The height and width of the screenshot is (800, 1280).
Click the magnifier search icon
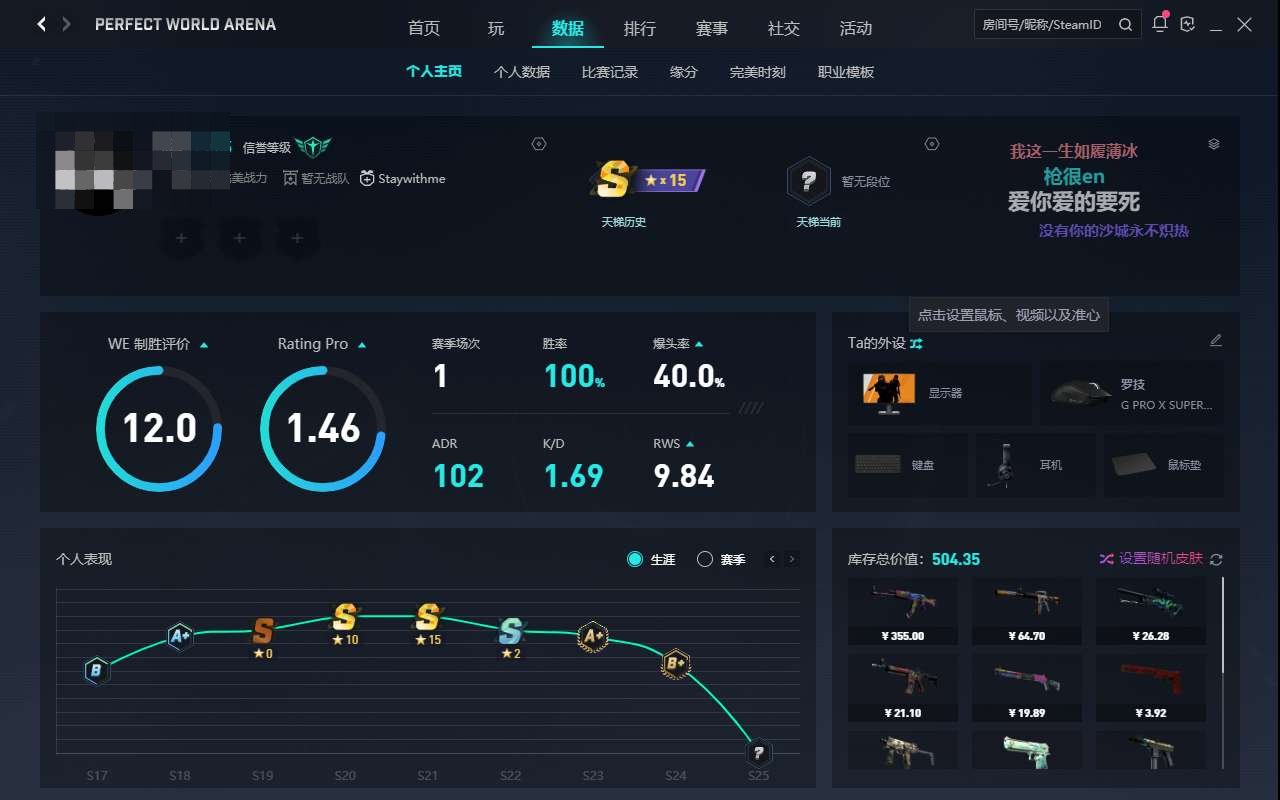(1126, 24)
